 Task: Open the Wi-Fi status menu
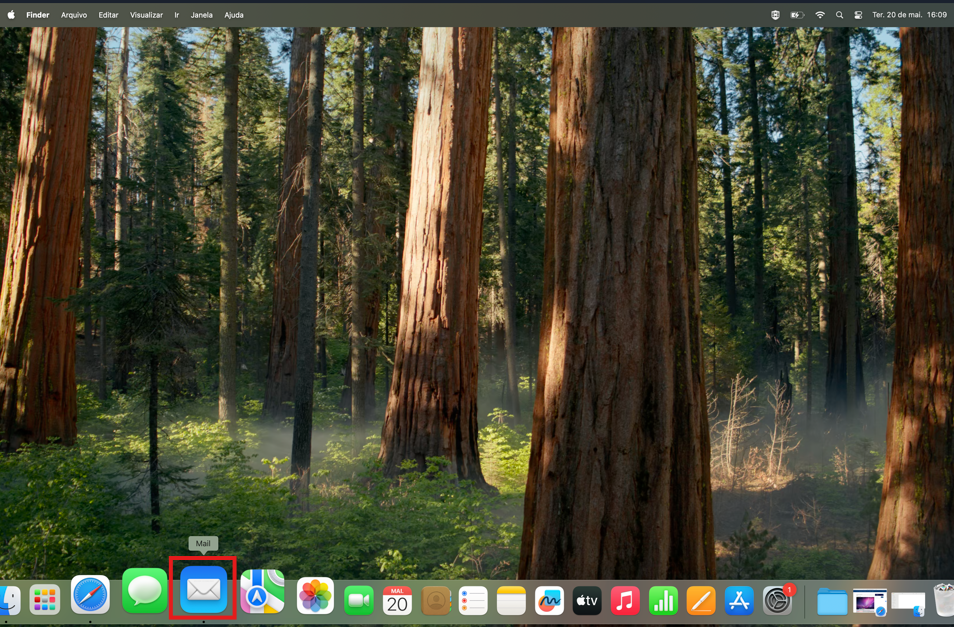coord(820,15)
